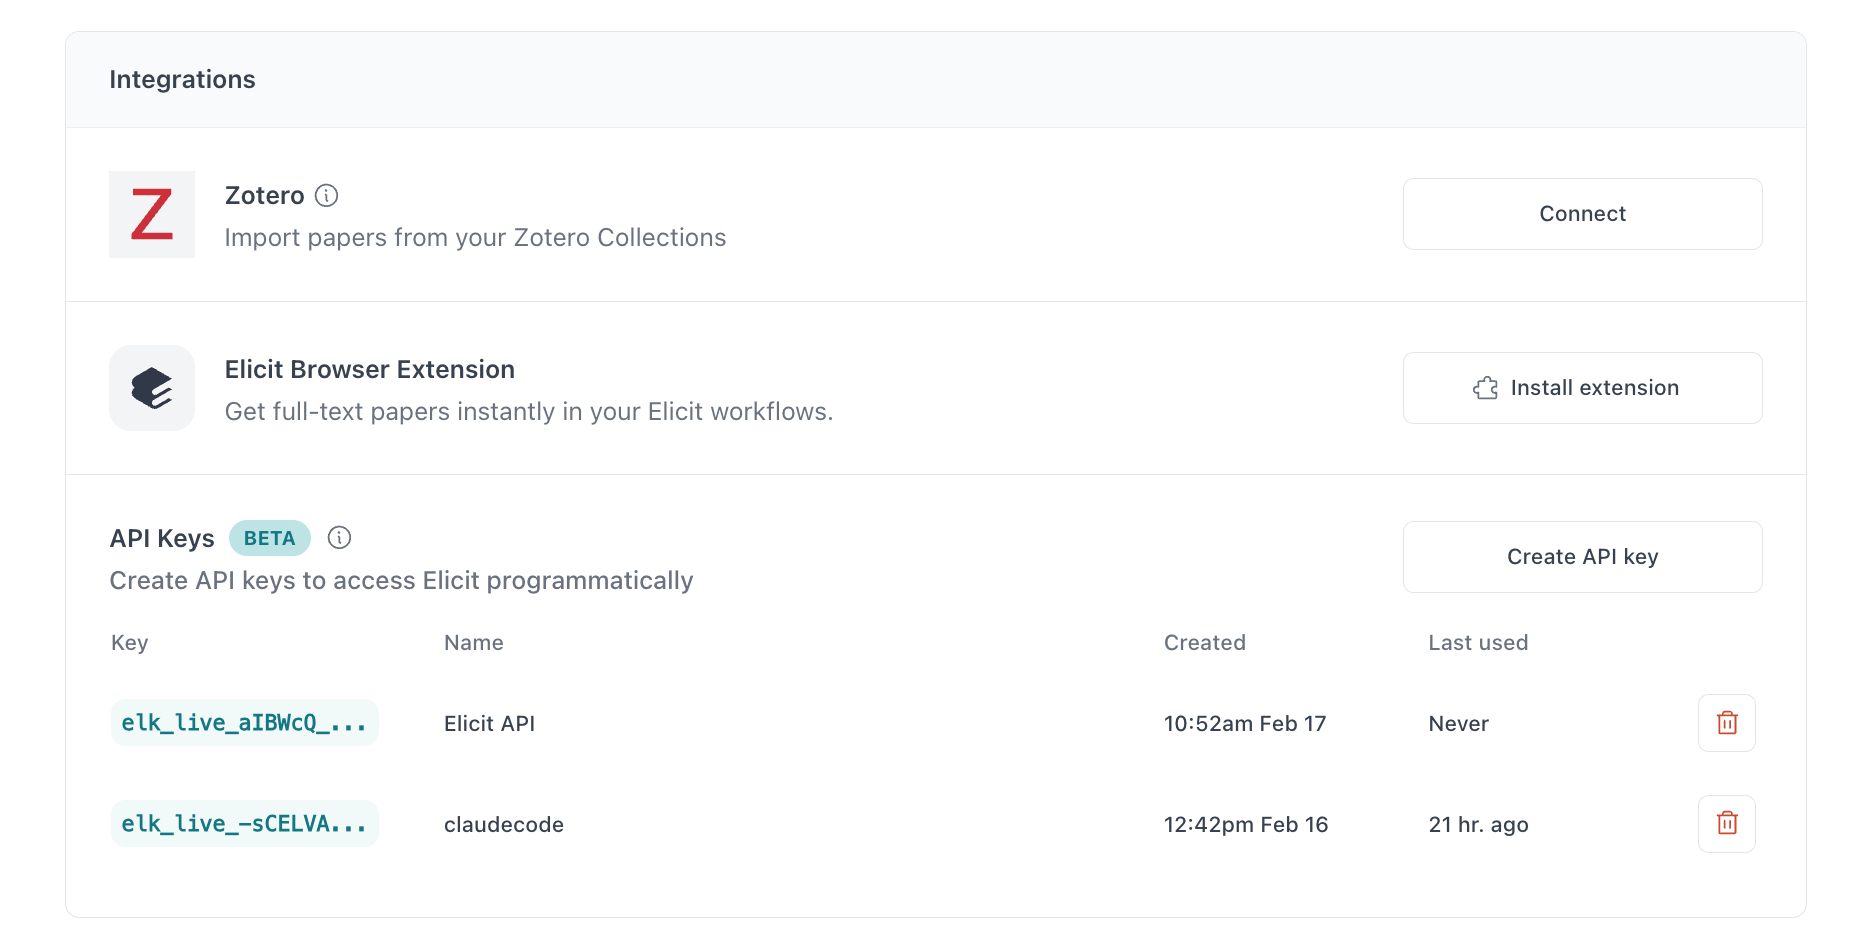Click the BETA badge near API Keys
This screenshot has height=946, width=1856.
point(270,538)
